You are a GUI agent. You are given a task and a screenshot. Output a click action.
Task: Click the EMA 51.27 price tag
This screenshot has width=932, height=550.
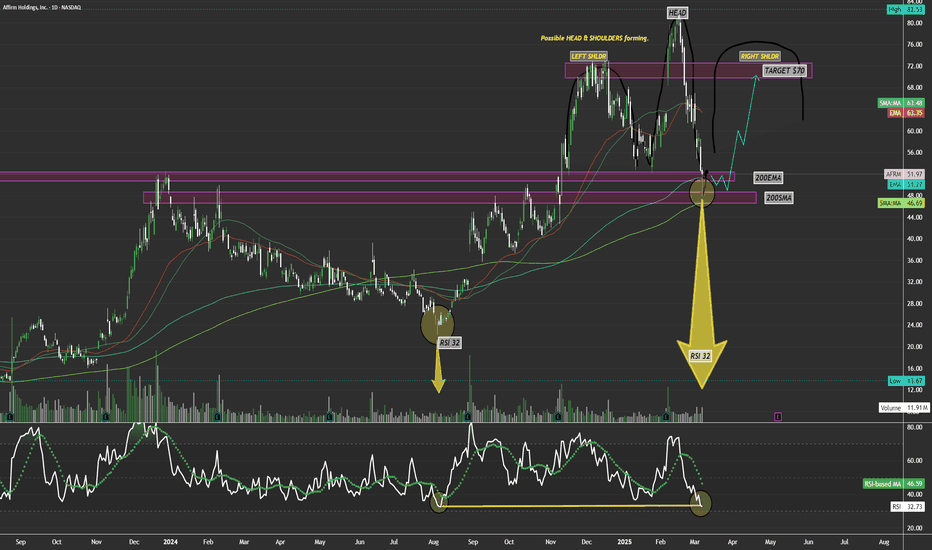905,185
